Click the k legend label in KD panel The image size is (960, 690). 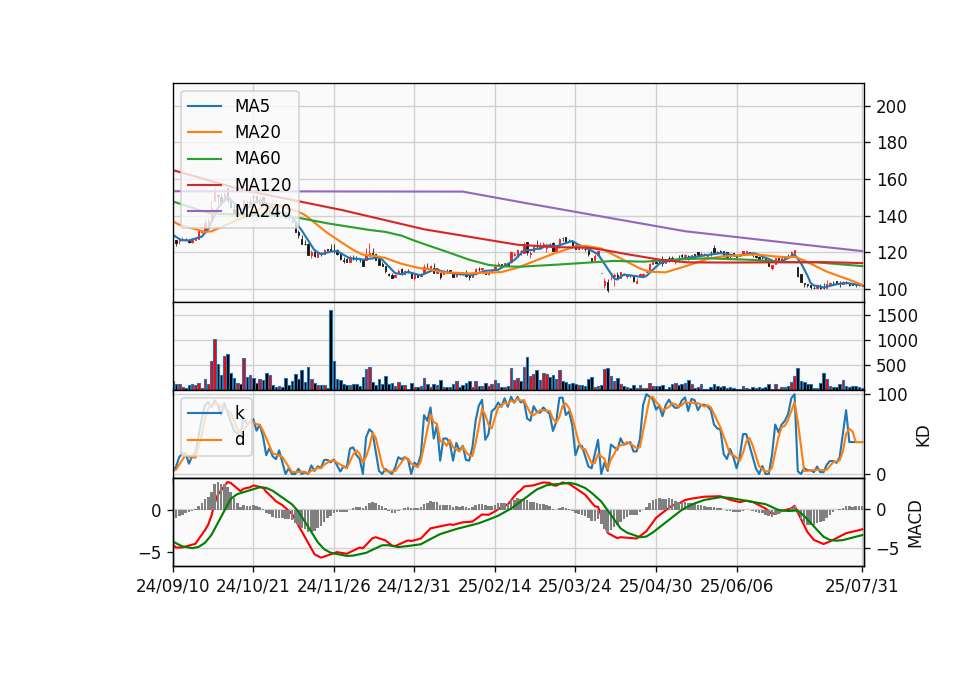point(240,413)
